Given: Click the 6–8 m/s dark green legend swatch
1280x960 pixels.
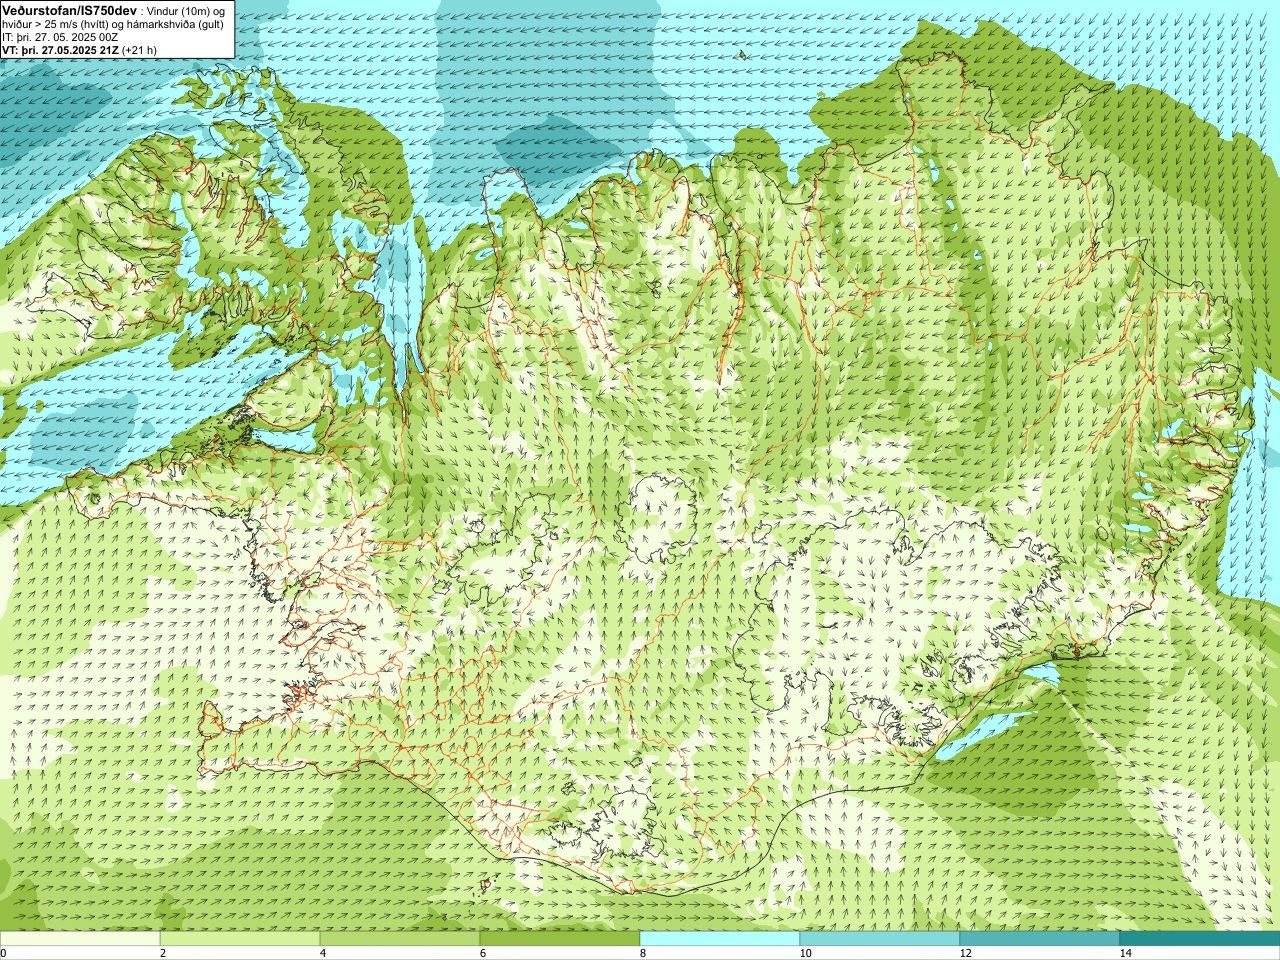Looking at the screenshot, I should tap(560, 939).
